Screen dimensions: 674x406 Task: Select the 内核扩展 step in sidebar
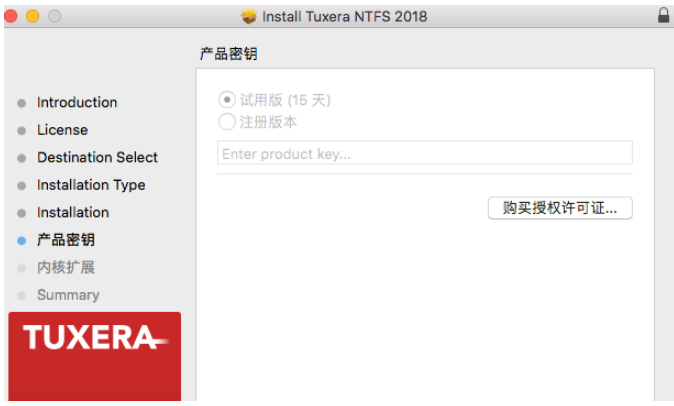tap(66, 268)
